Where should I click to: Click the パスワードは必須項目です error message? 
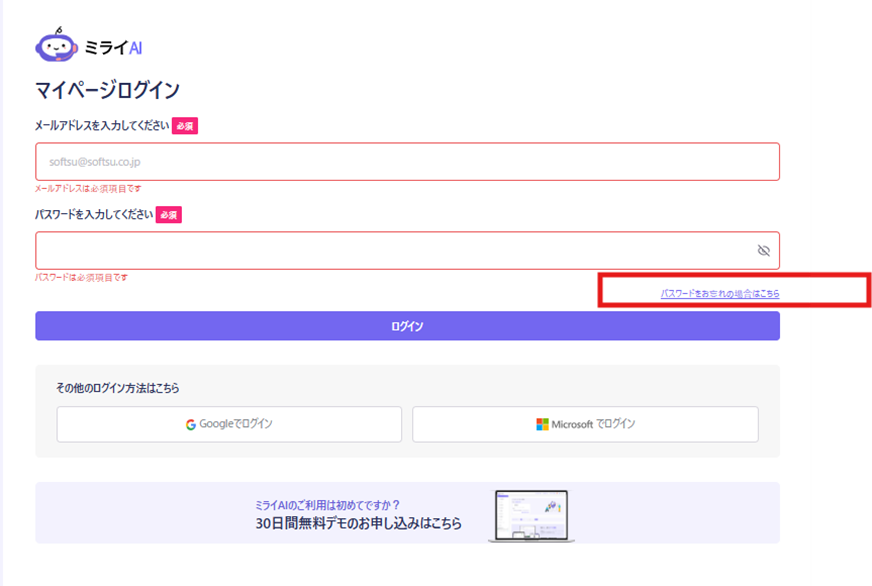point(81,277)
